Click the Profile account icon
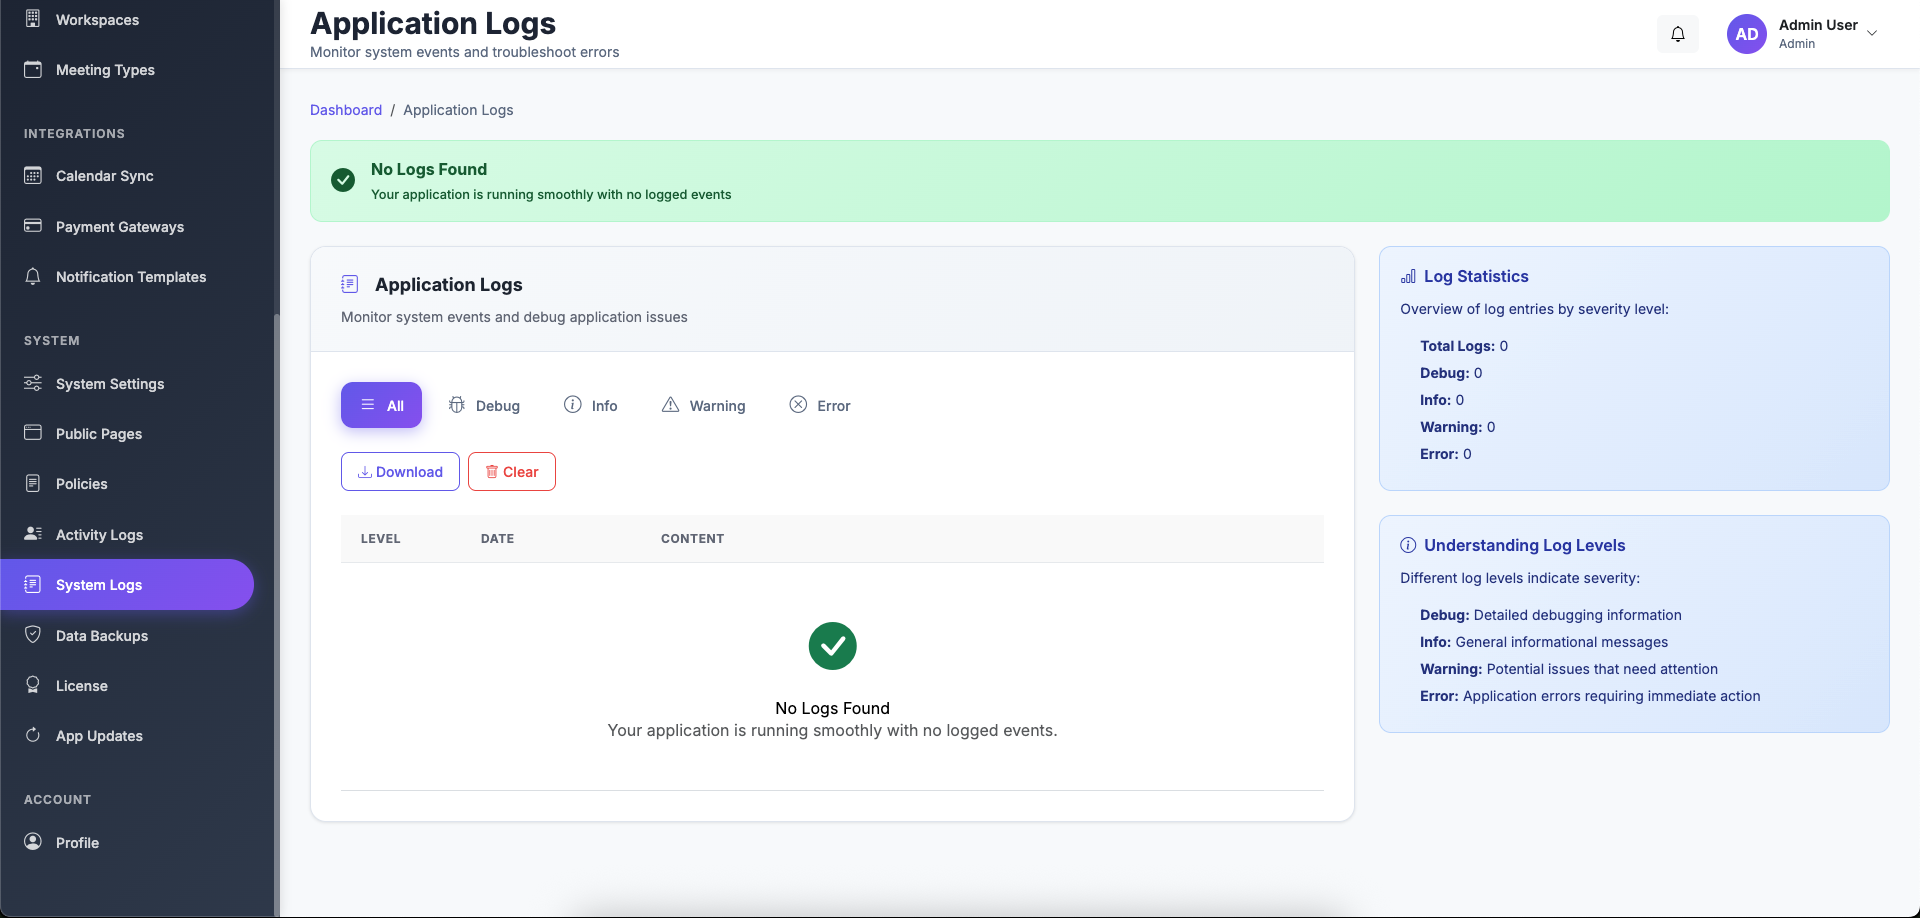This screenshot has width=1920, height=918. (x=33, y=842)
